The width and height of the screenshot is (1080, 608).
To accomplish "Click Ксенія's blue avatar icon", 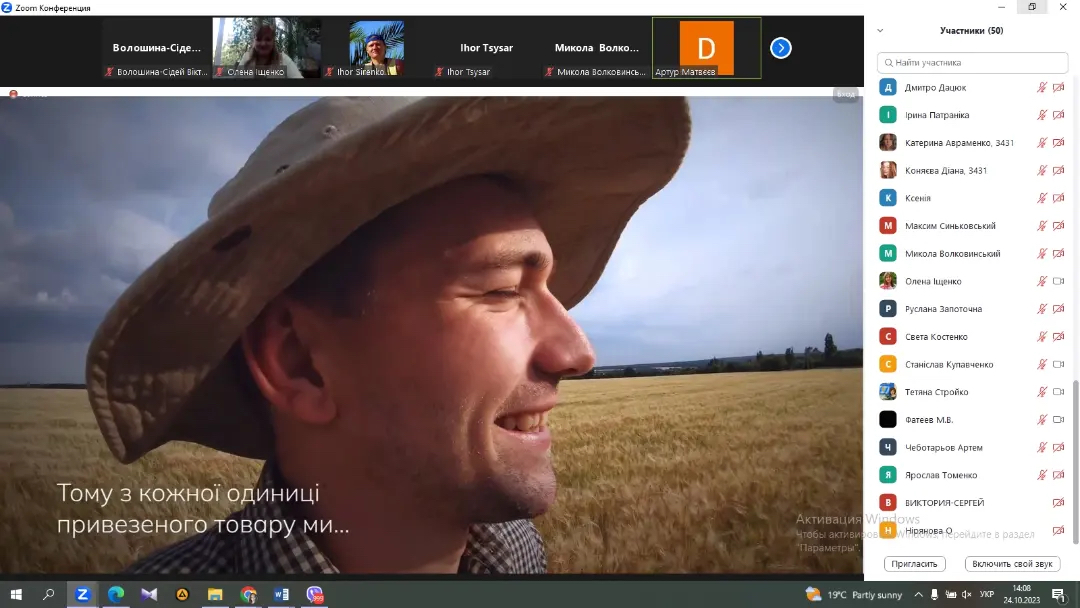I will [x=887, y=198].
